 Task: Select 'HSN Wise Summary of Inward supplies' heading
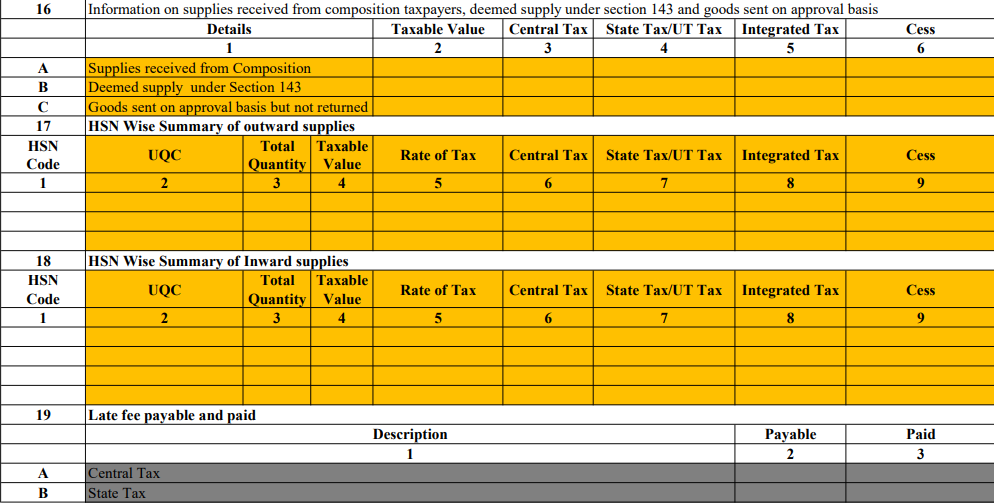[218, 261]
